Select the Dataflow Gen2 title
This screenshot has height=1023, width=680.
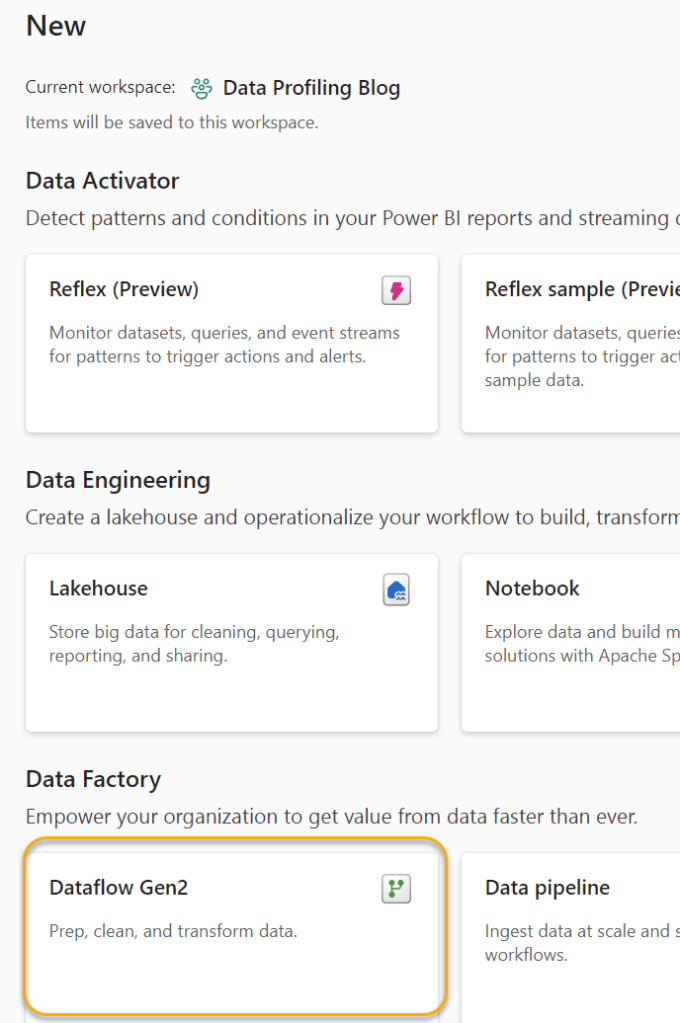[118, 887]
